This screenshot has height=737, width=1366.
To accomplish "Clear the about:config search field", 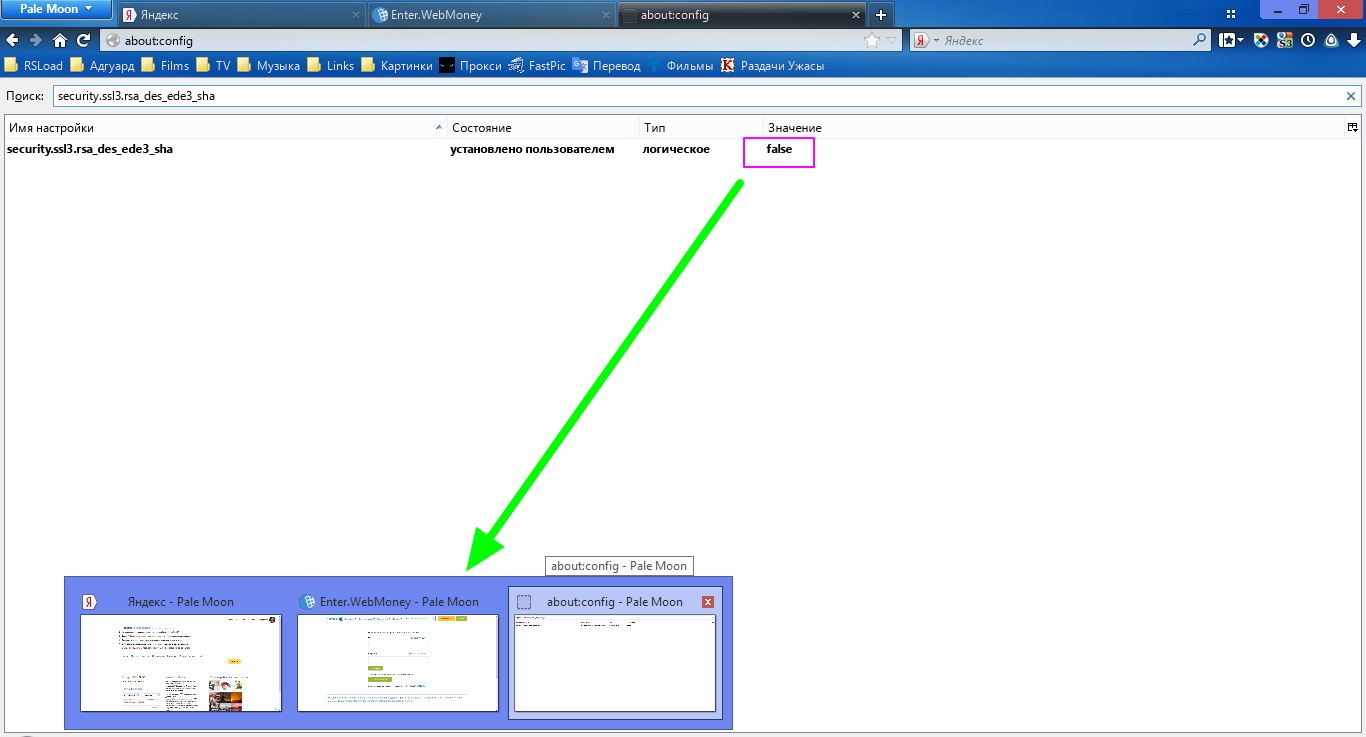I will coord(1351,97).
